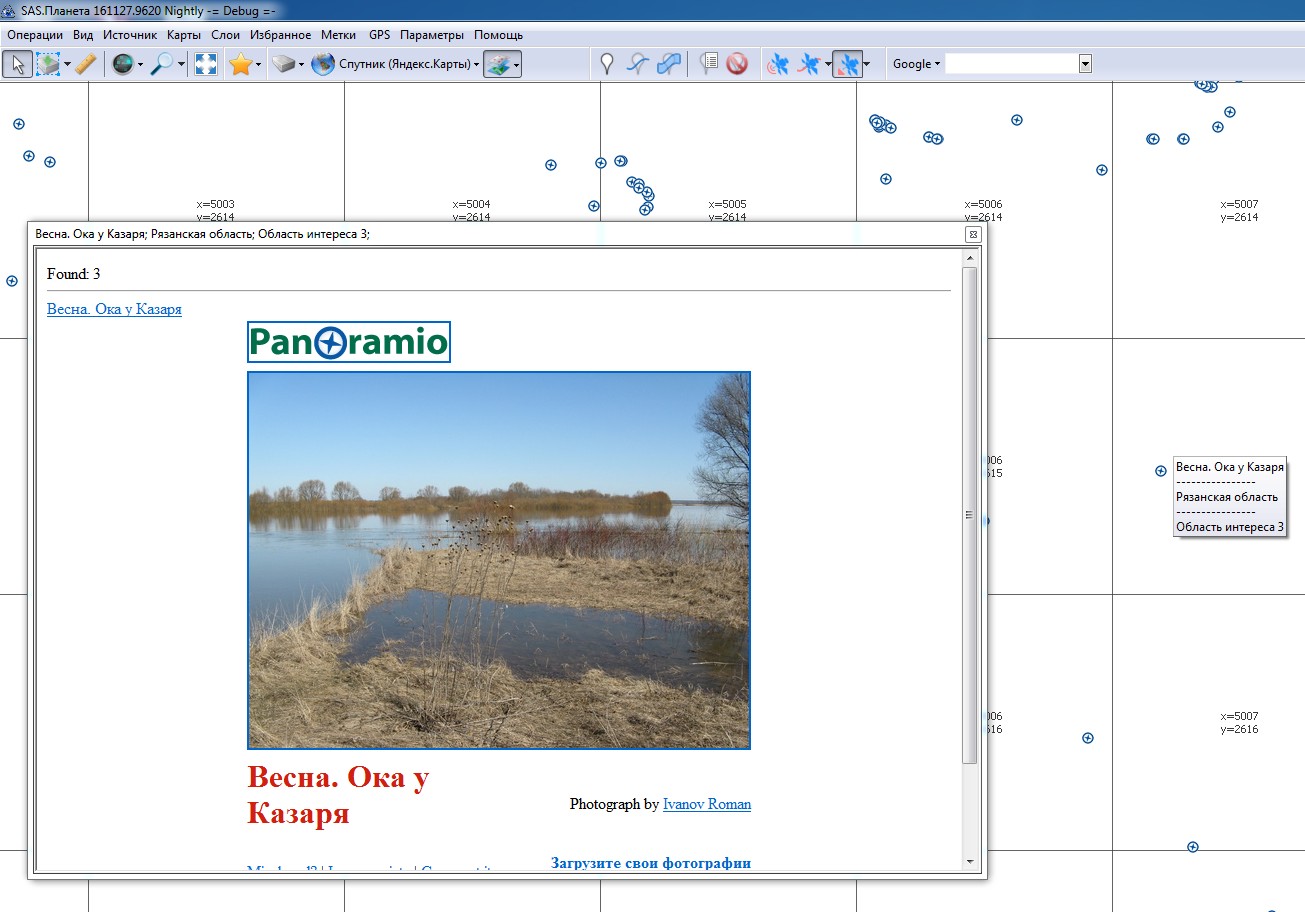Toggle the highlighted layers button
Screen dimensions: 1305x912
[x=499, y=64]
